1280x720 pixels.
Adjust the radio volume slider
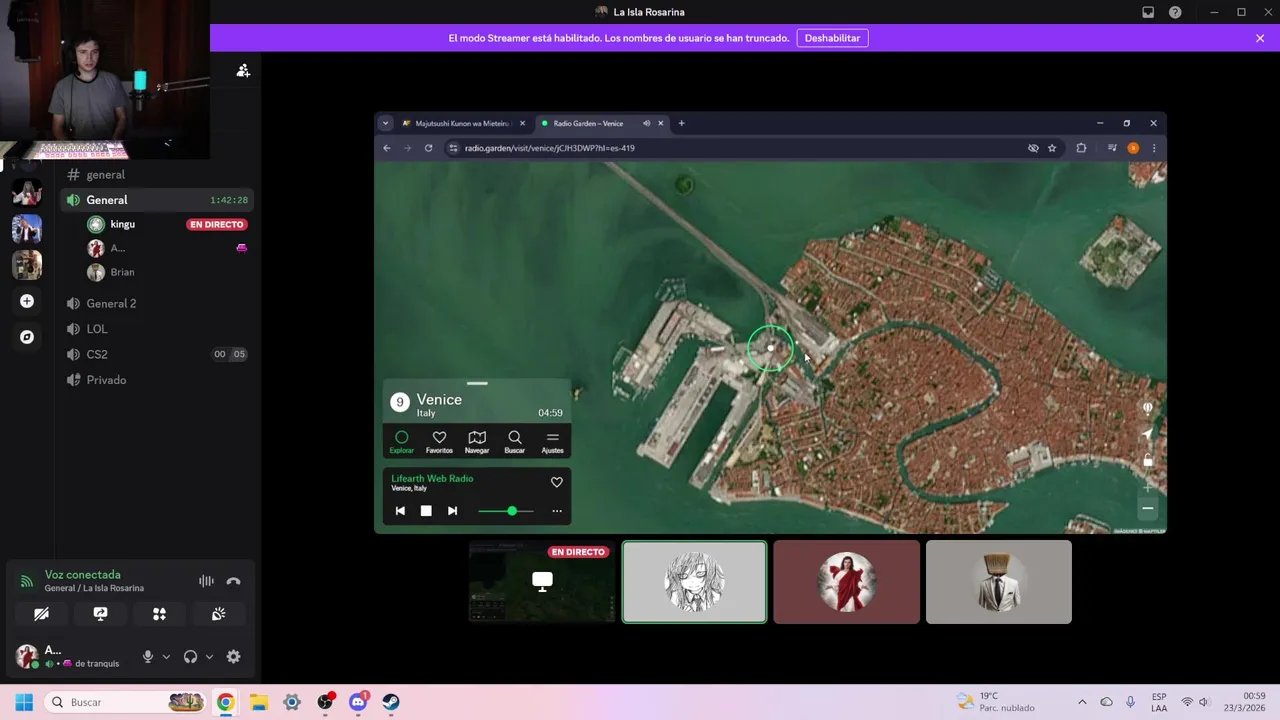click(x=506, y=511)
